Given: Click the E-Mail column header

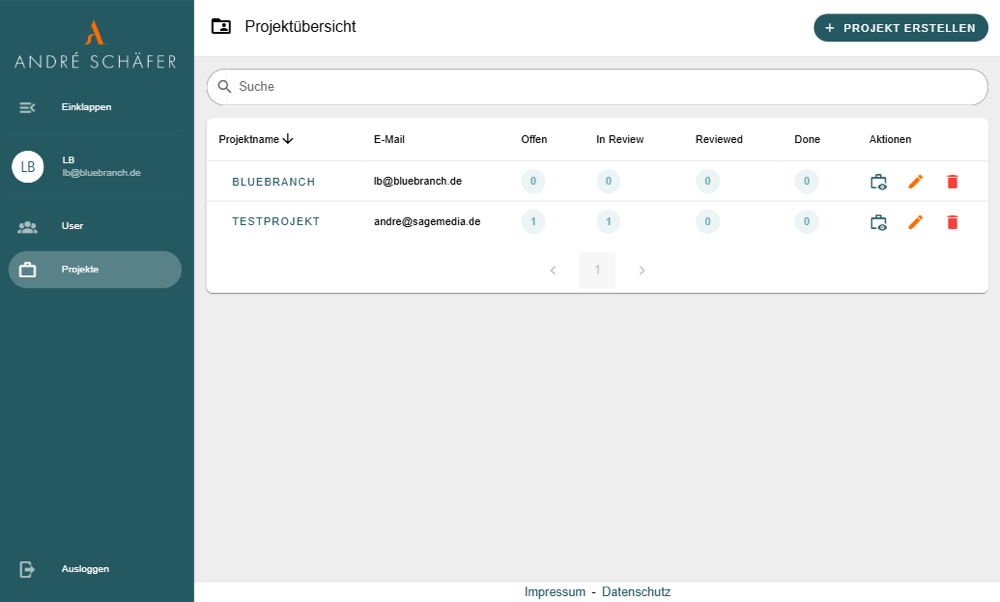Looking at the screenshot, I should pos(389,139).
